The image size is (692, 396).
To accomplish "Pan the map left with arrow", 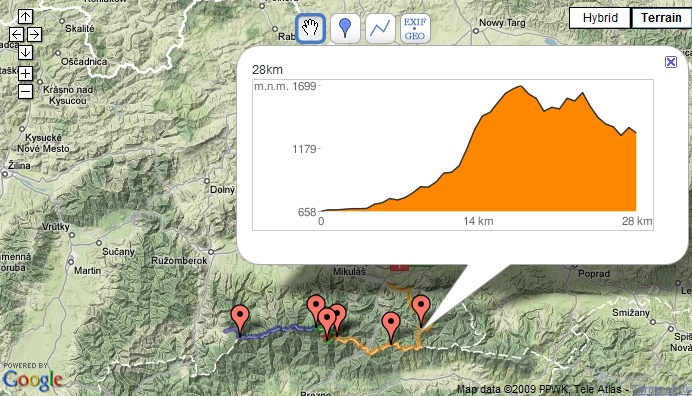I will click(16, 34).
